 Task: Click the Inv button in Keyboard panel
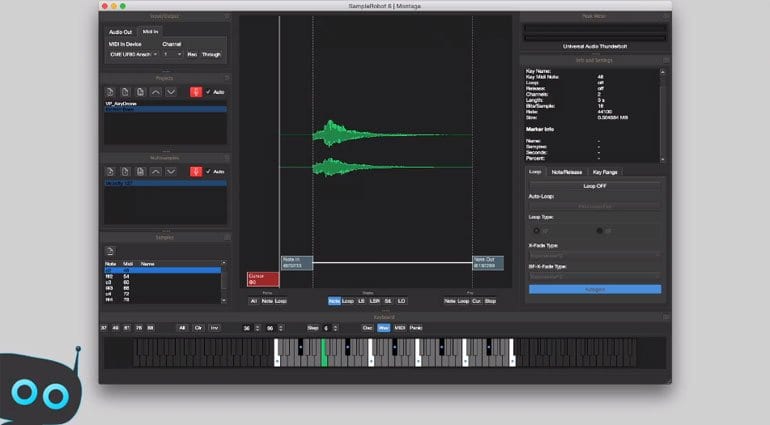tap(215, 328)
